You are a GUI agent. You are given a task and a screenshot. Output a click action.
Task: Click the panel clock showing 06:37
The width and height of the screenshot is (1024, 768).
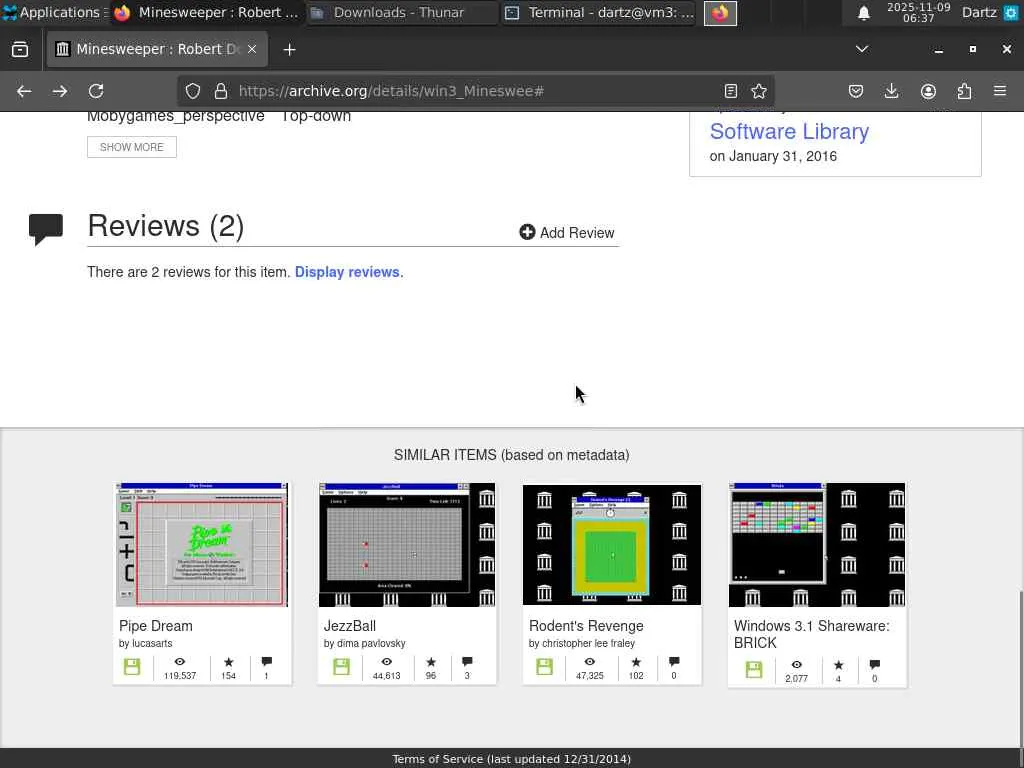click(918, 12)
